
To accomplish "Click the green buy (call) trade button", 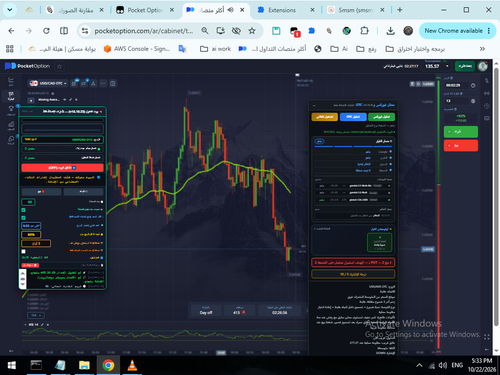I will [x=461, y=132].
